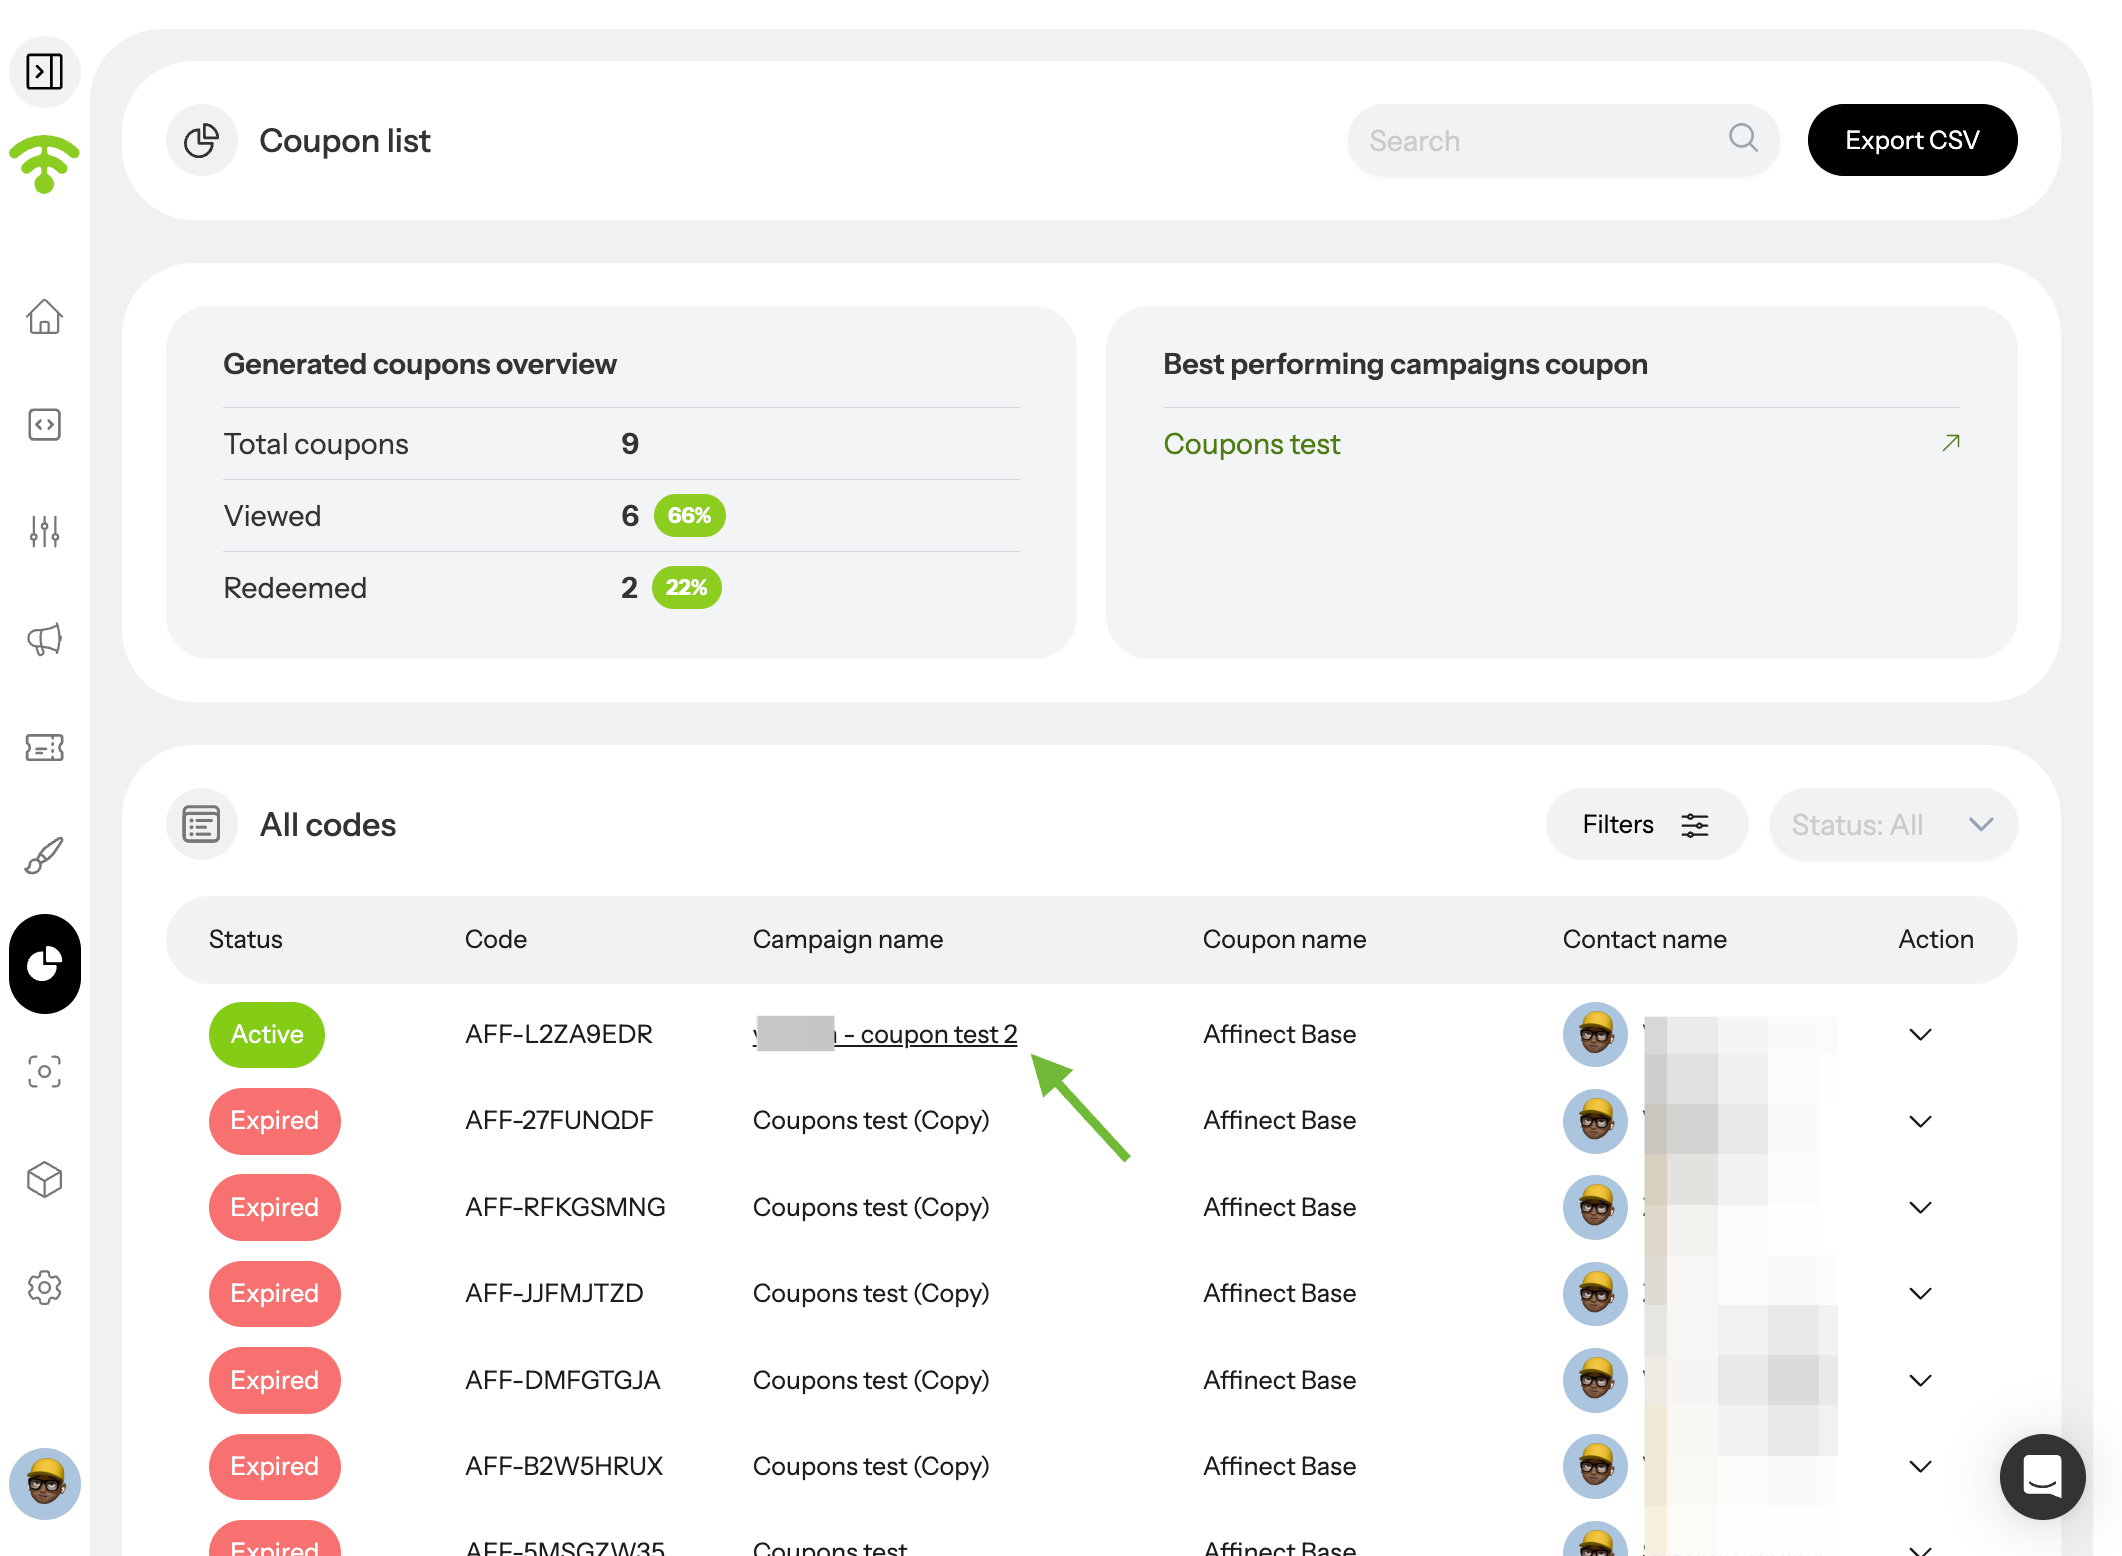2122x1556 pixels.
Task: Click the Status column header
Action: click(246, 940)
